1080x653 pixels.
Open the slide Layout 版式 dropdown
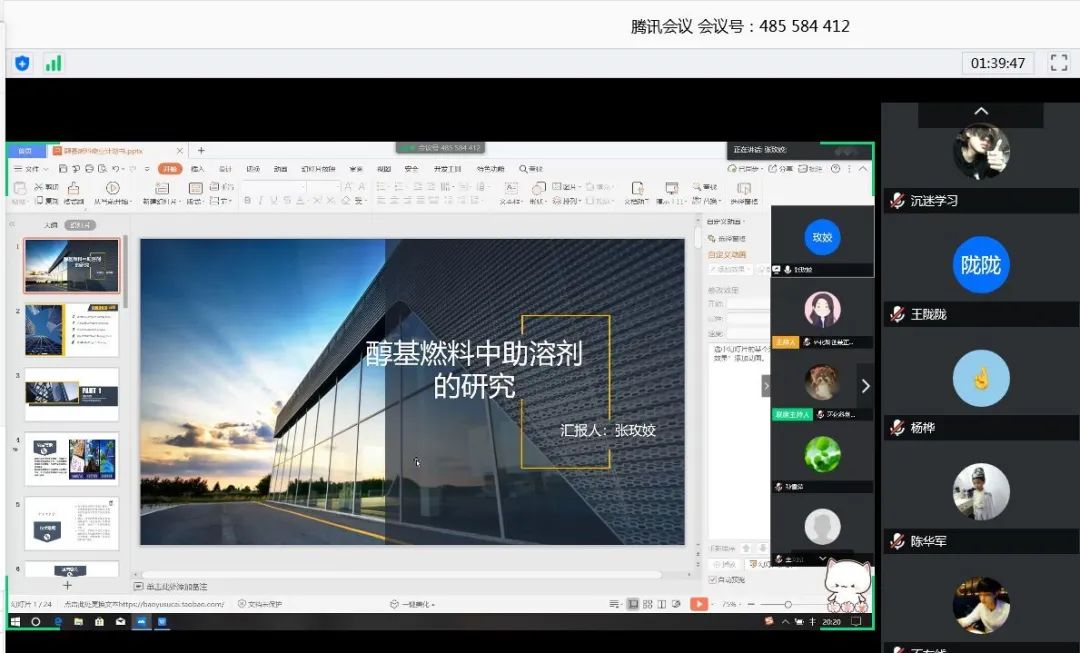[x=196, y=192]
